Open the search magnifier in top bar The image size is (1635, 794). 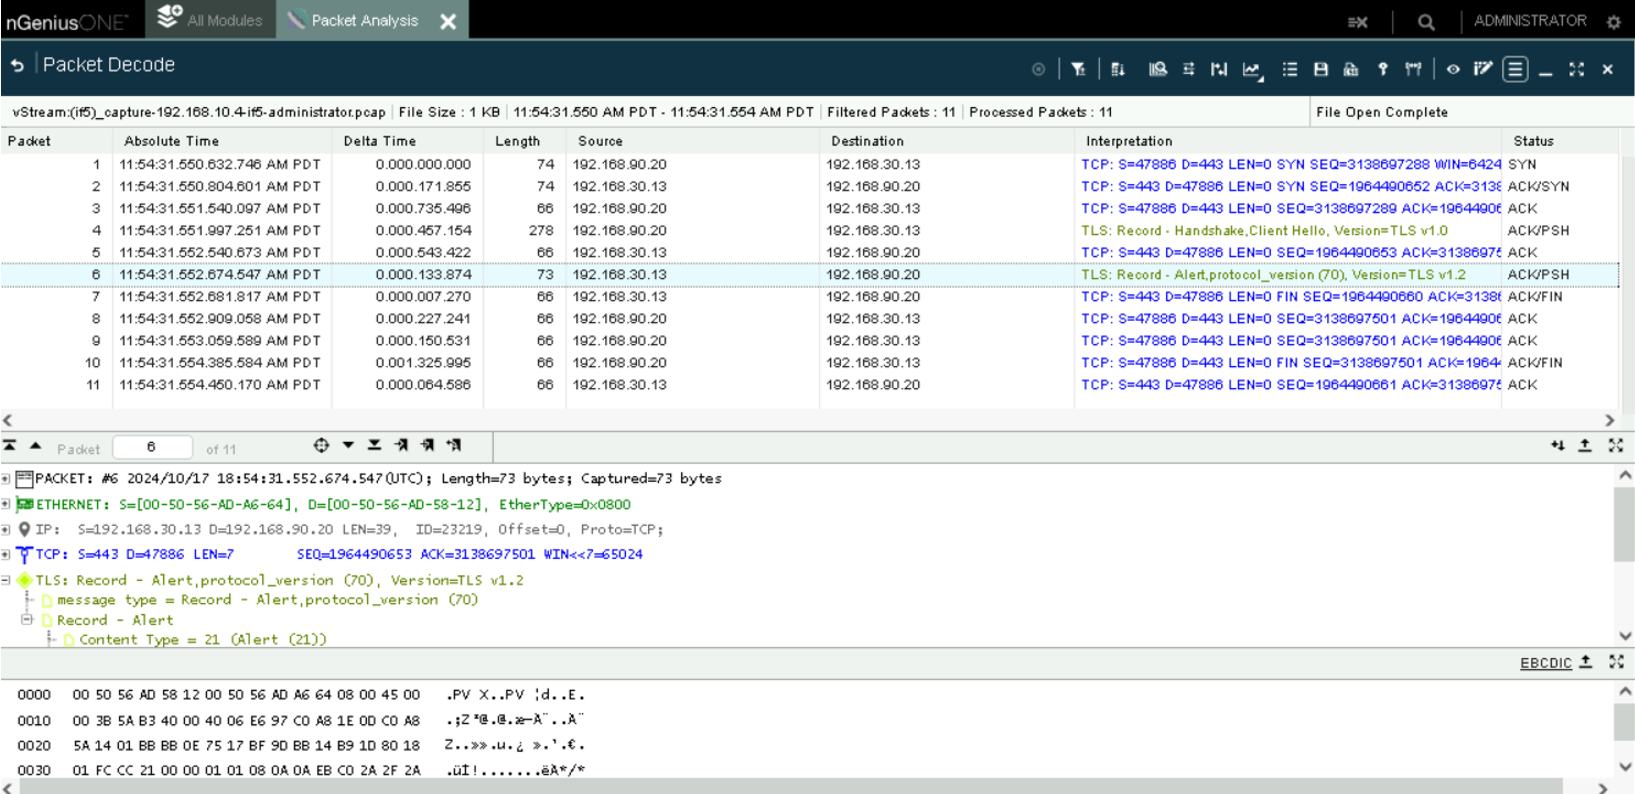click(1426, 21)
